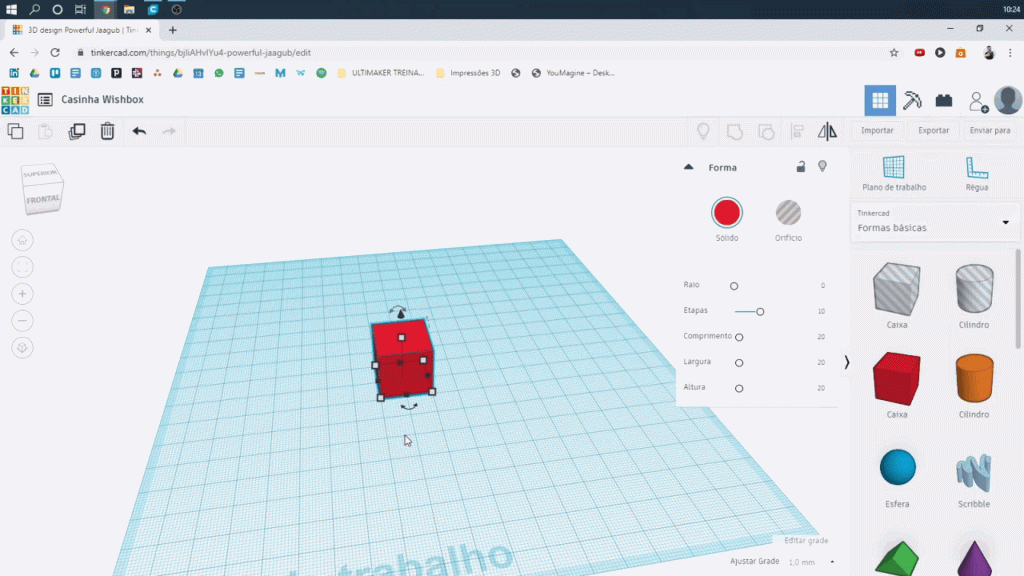Click the Raio slider handle
This screenshot has height=576, width=1024.
[734, 286]
